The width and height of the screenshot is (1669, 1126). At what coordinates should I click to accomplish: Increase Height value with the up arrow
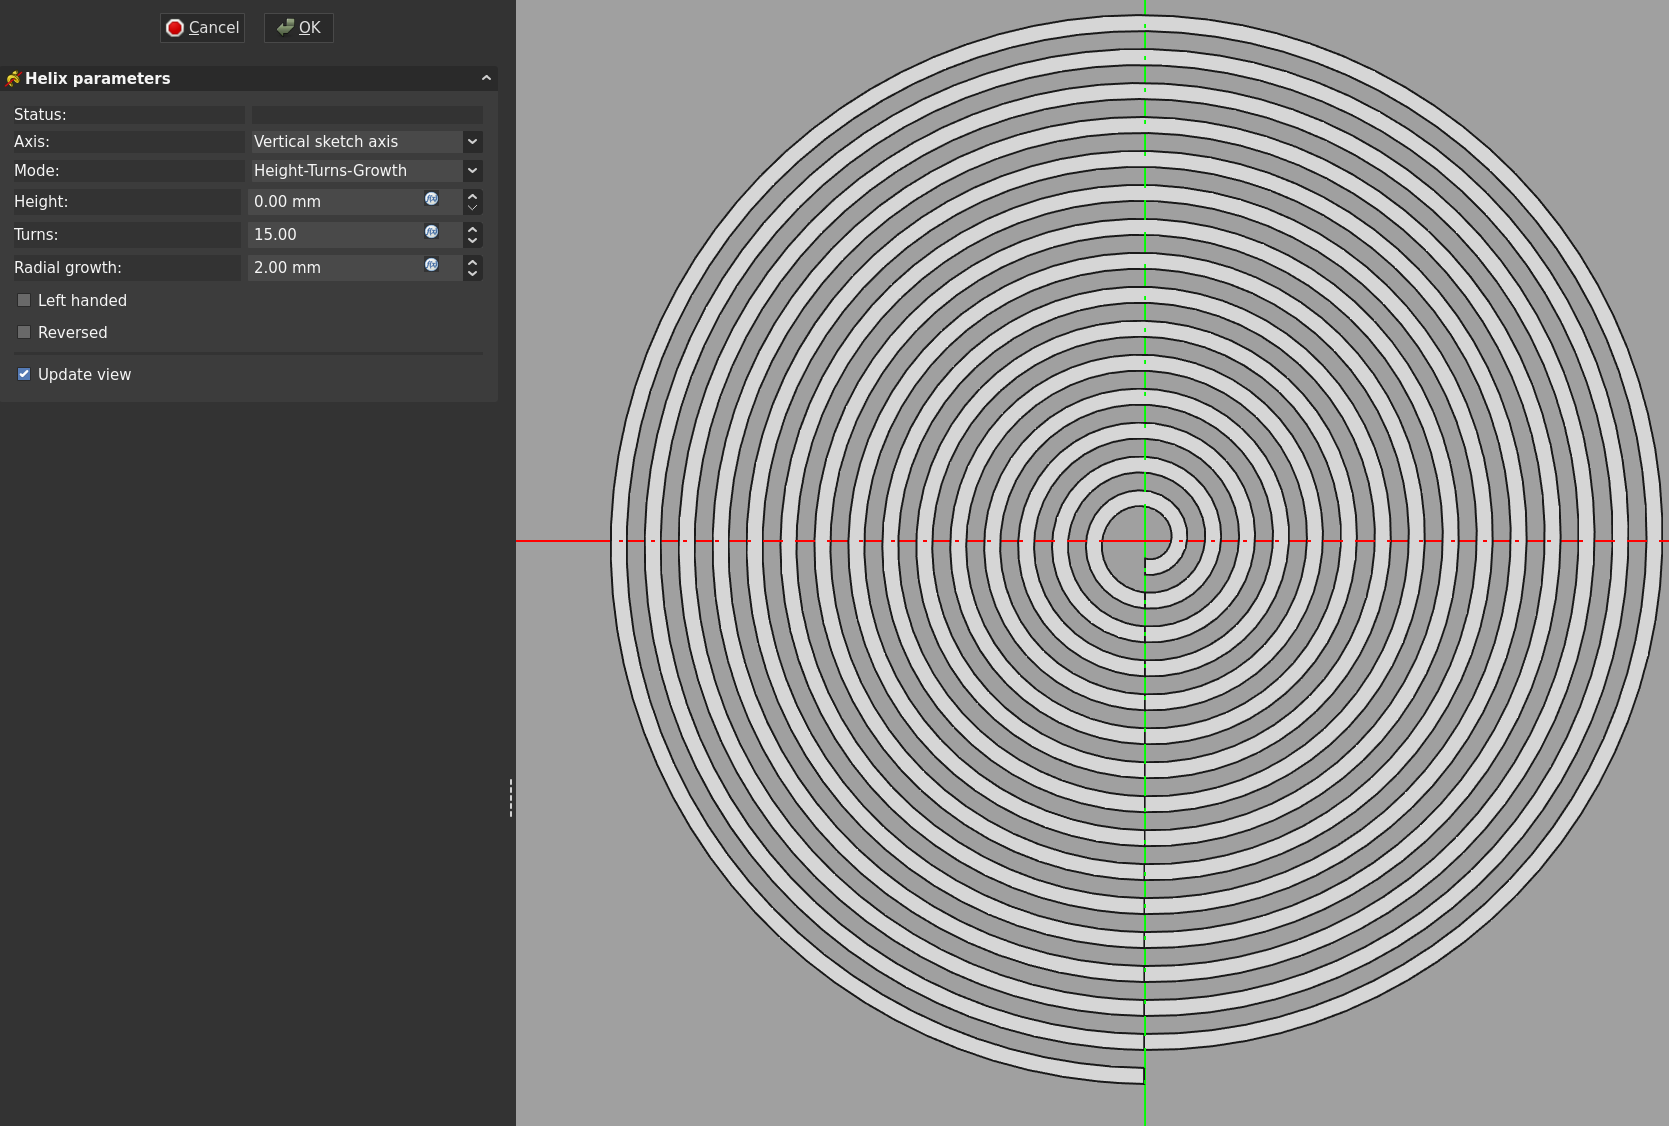tap(472, 195)
